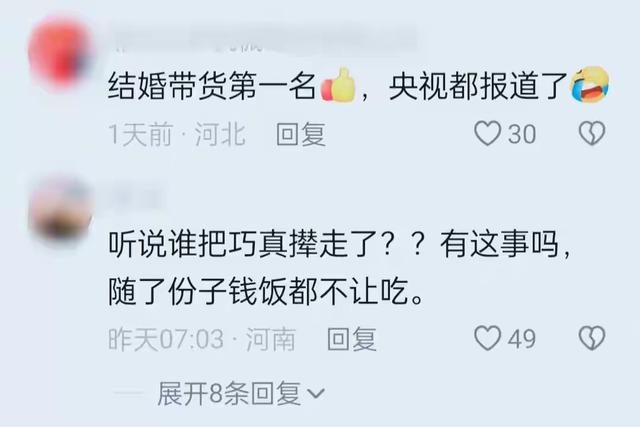Tap the like count 30
The width and height of the screenshot is (640, 427).
(x=522, y=134)
